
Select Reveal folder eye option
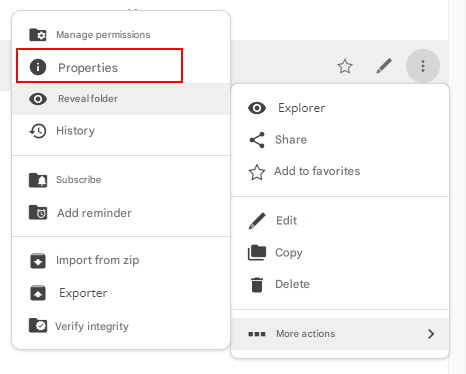pyautogui.click(x=121, y=99)
